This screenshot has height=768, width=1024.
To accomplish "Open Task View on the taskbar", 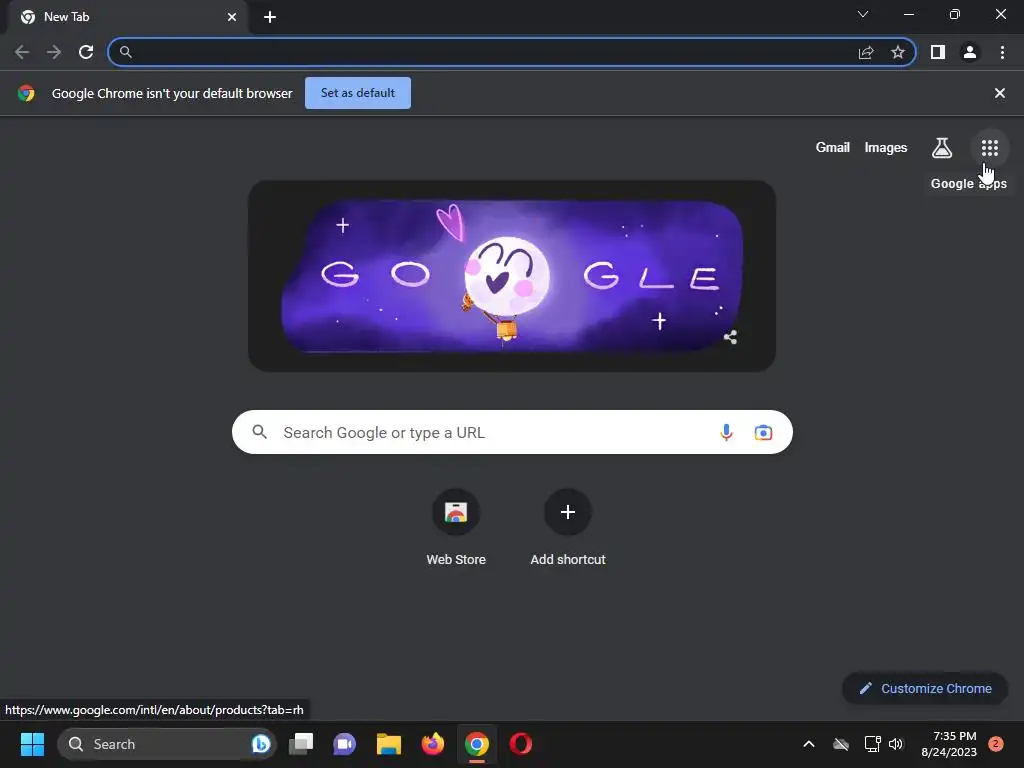I will point(301,744).
